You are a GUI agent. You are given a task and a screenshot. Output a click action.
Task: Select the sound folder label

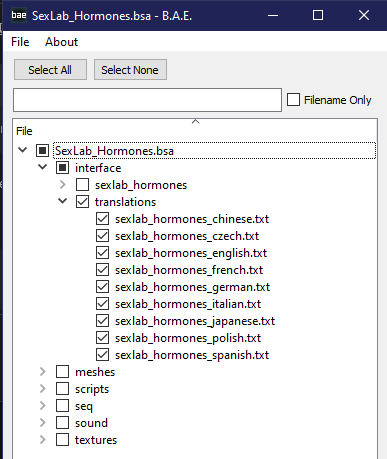(91, 423)
